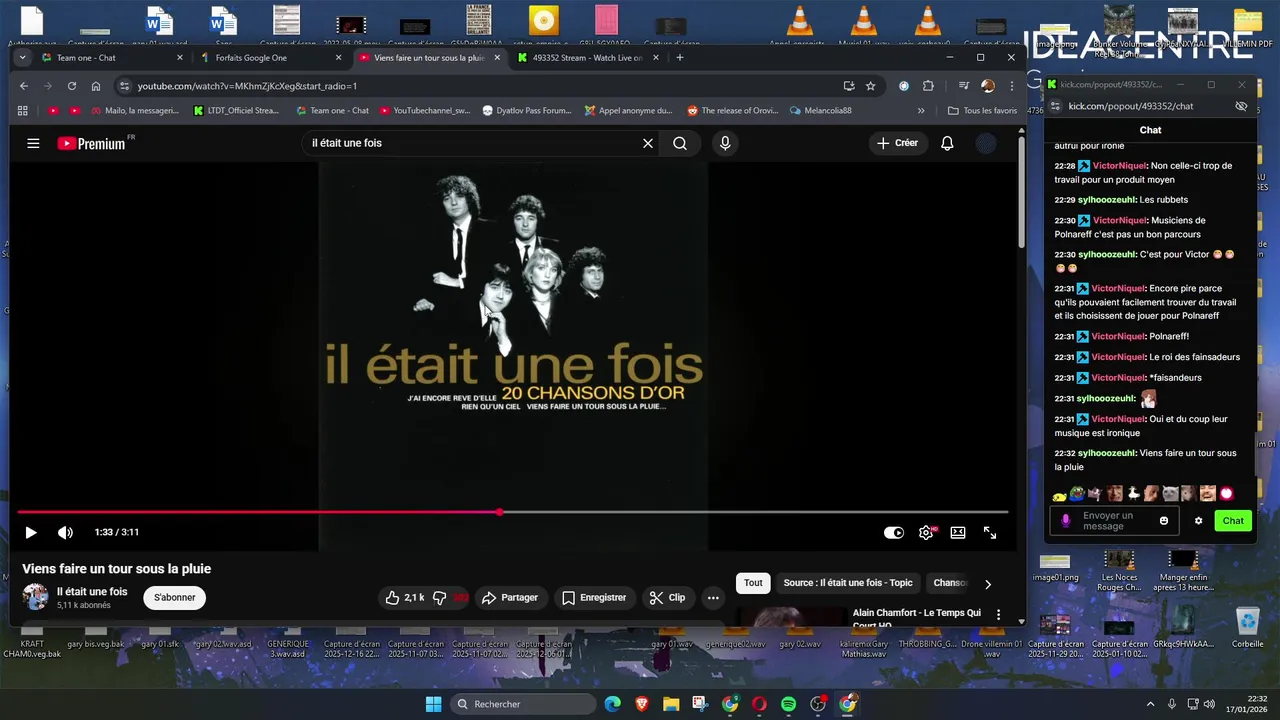Open the more actions three-dot menu

pyautogui.click(x=713, y=597)
